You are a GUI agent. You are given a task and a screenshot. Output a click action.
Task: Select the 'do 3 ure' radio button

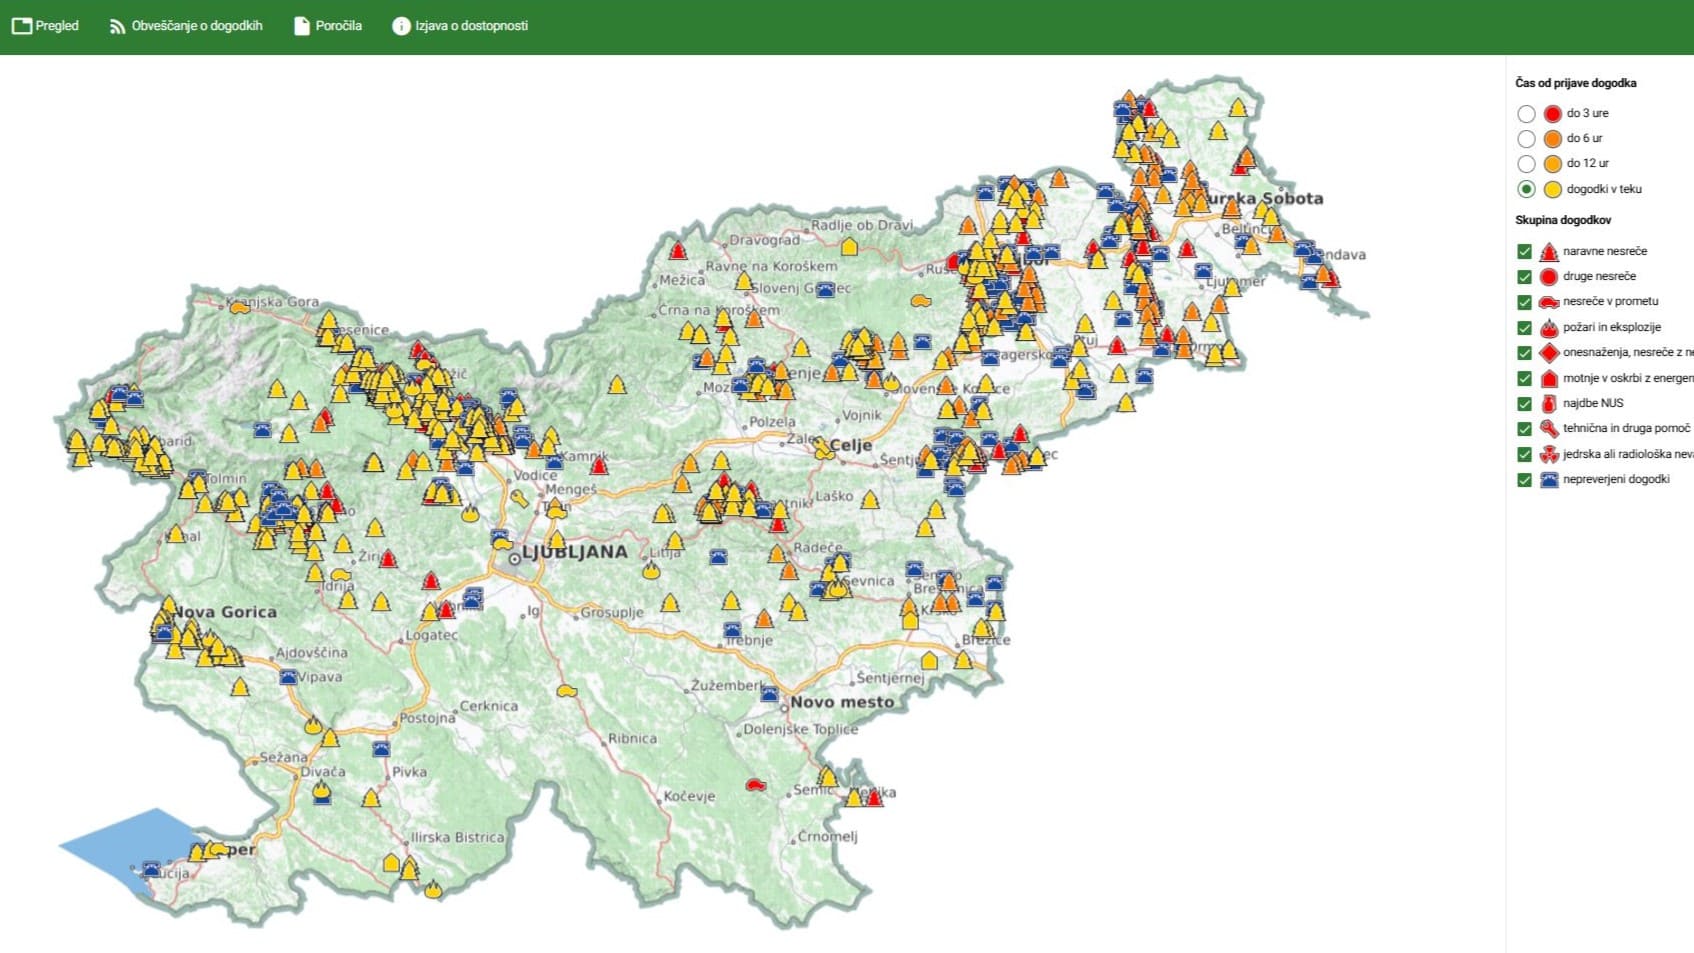pos(1526,114)
